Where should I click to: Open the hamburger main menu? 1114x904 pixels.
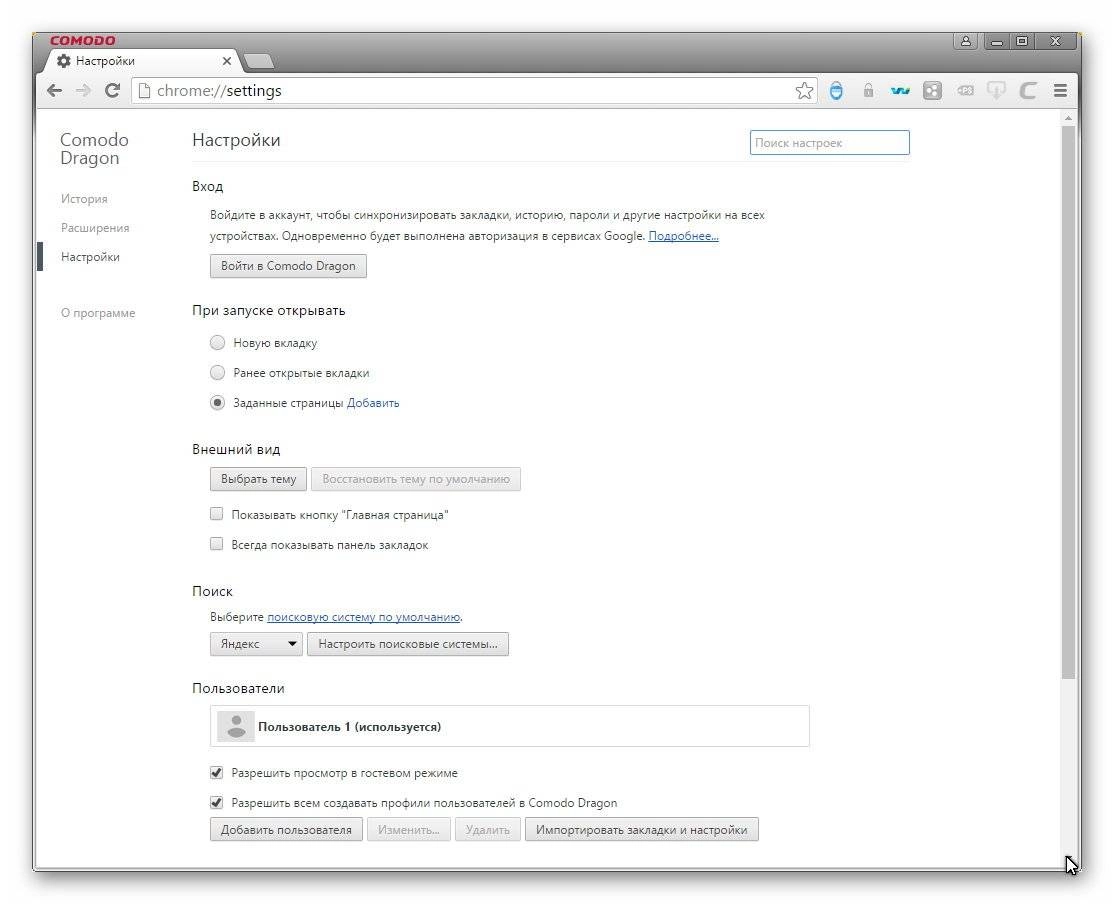(1060, 90)
